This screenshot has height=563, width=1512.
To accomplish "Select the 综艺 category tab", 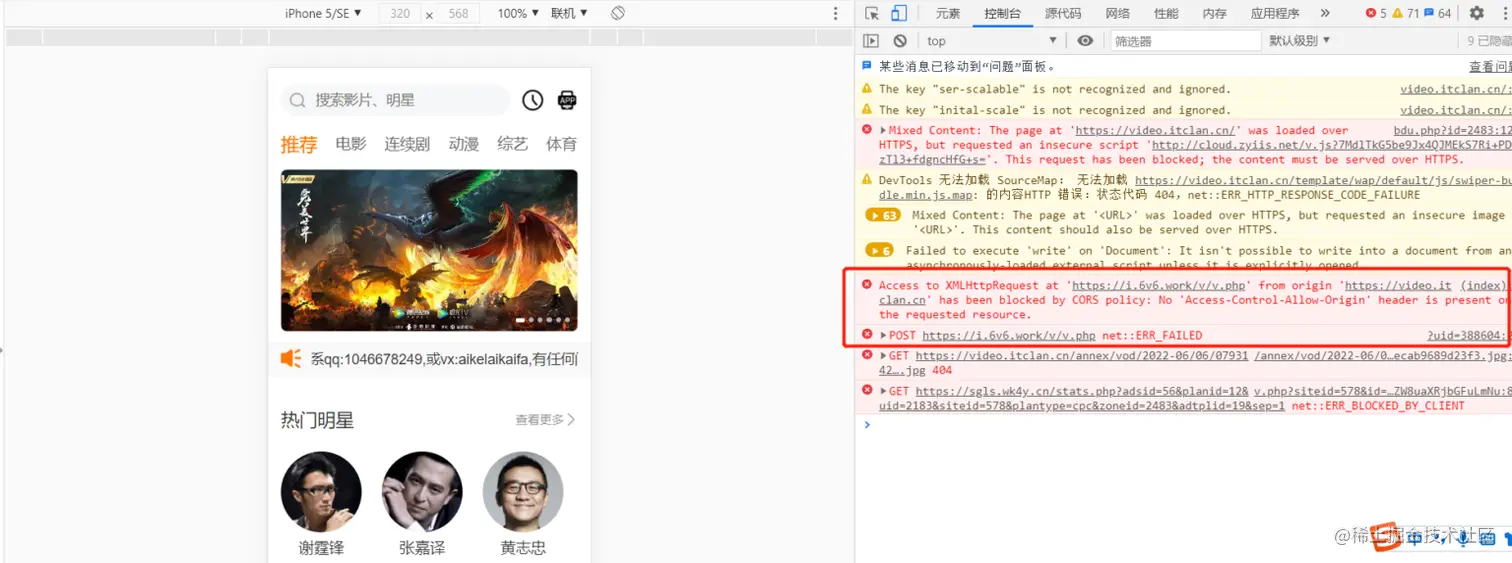I will click(513, 144).
